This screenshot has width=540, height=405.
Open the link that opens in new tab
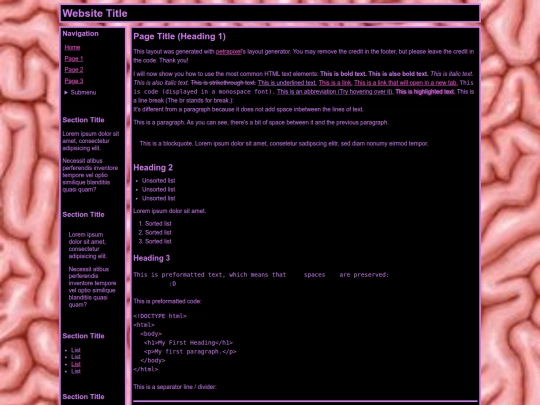click(x=406, y=83)
